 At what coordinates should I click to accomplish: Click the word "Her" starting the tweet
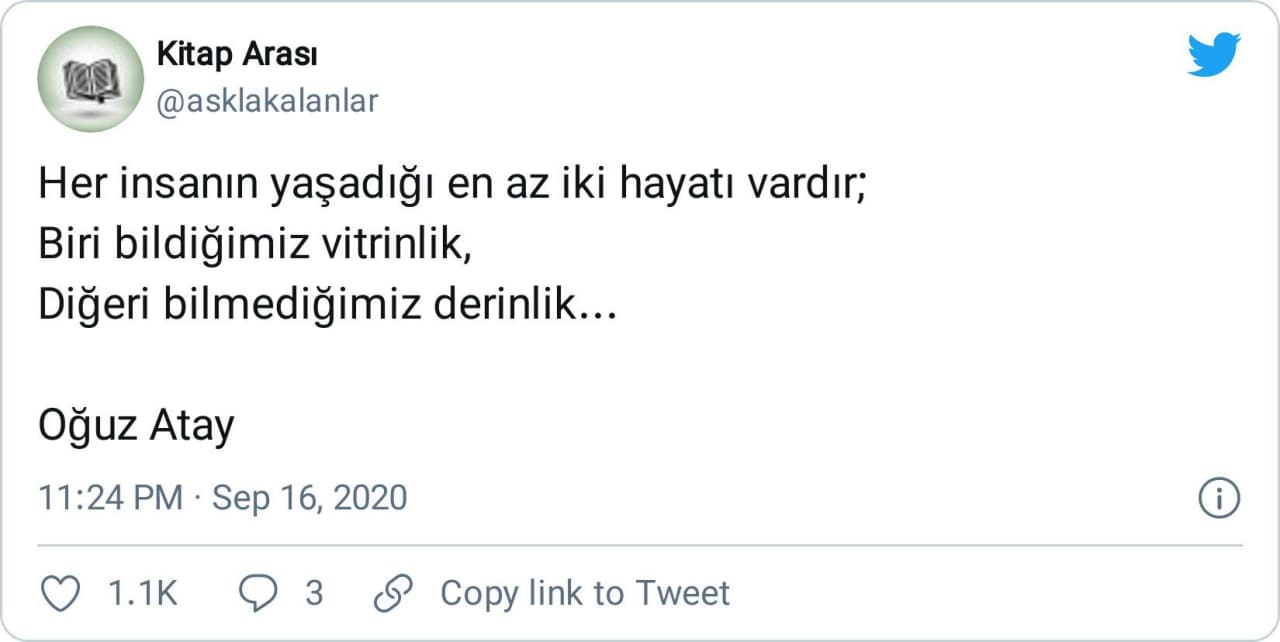(x=68, y=185)
